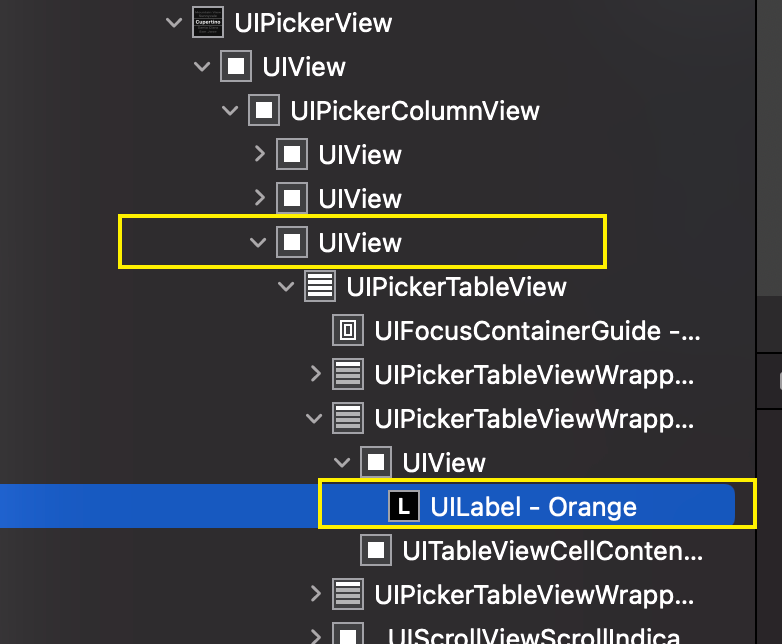Screen dimensions: 782x644
Task: Expand the first collapsed UIPickerTableViewWrapper row
Action: coord(316,374)
